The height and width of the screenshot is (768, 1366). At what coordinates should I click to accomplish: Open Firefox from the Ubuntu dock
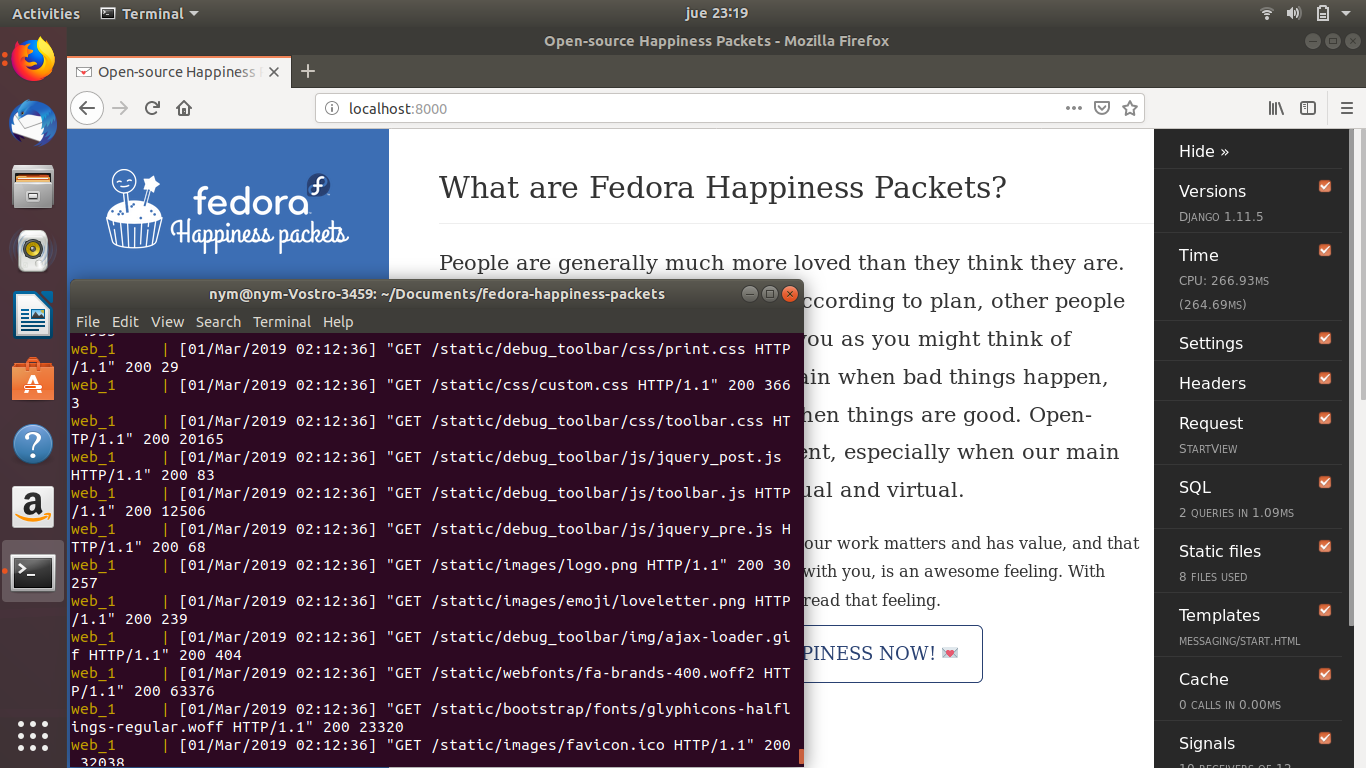tap(33, 60)
